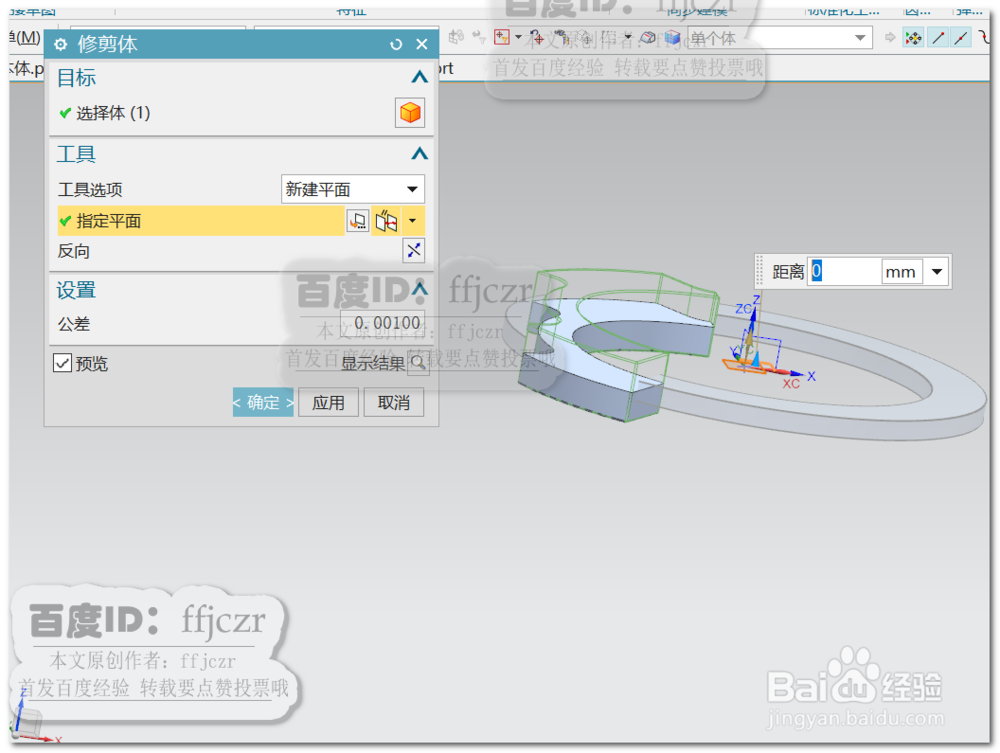Viewport: 1000px width, 753px height.
Task: Collapse the 工具 section
Action: pyautogui.click(x=421, y=154)
